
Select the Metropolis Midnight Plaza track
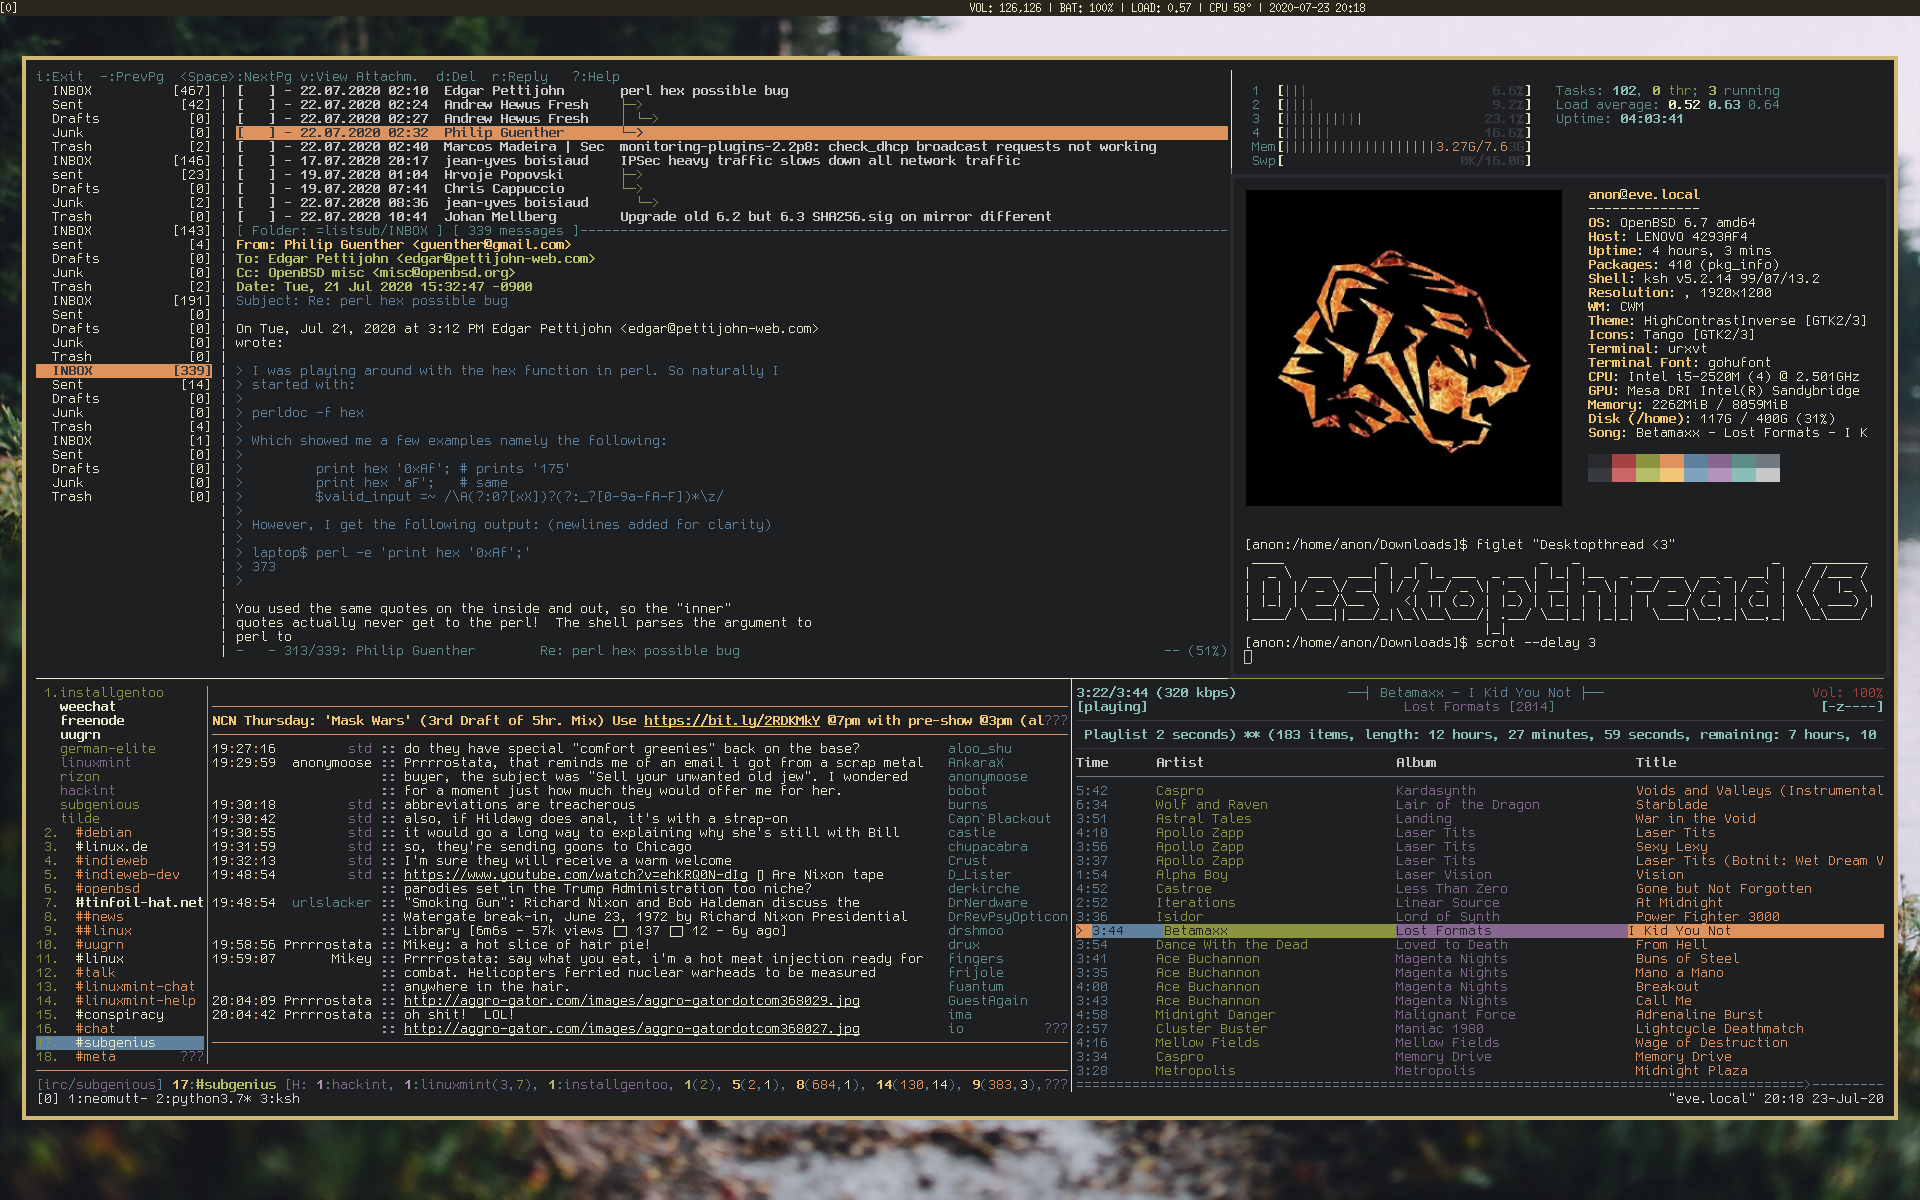1480,1070
